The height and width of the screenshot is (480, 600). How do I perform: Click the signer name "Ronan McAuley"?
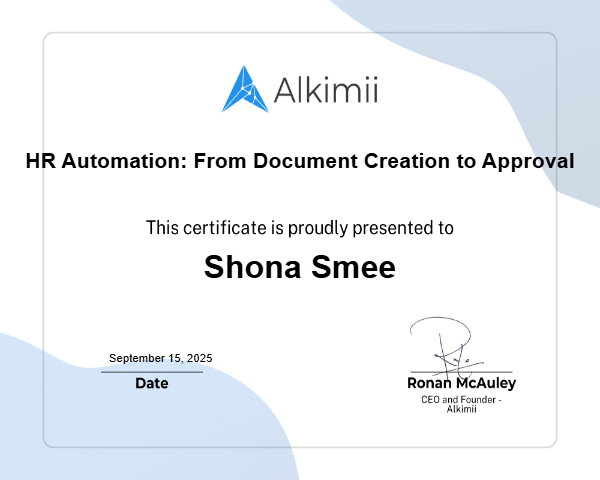[461, 383]
